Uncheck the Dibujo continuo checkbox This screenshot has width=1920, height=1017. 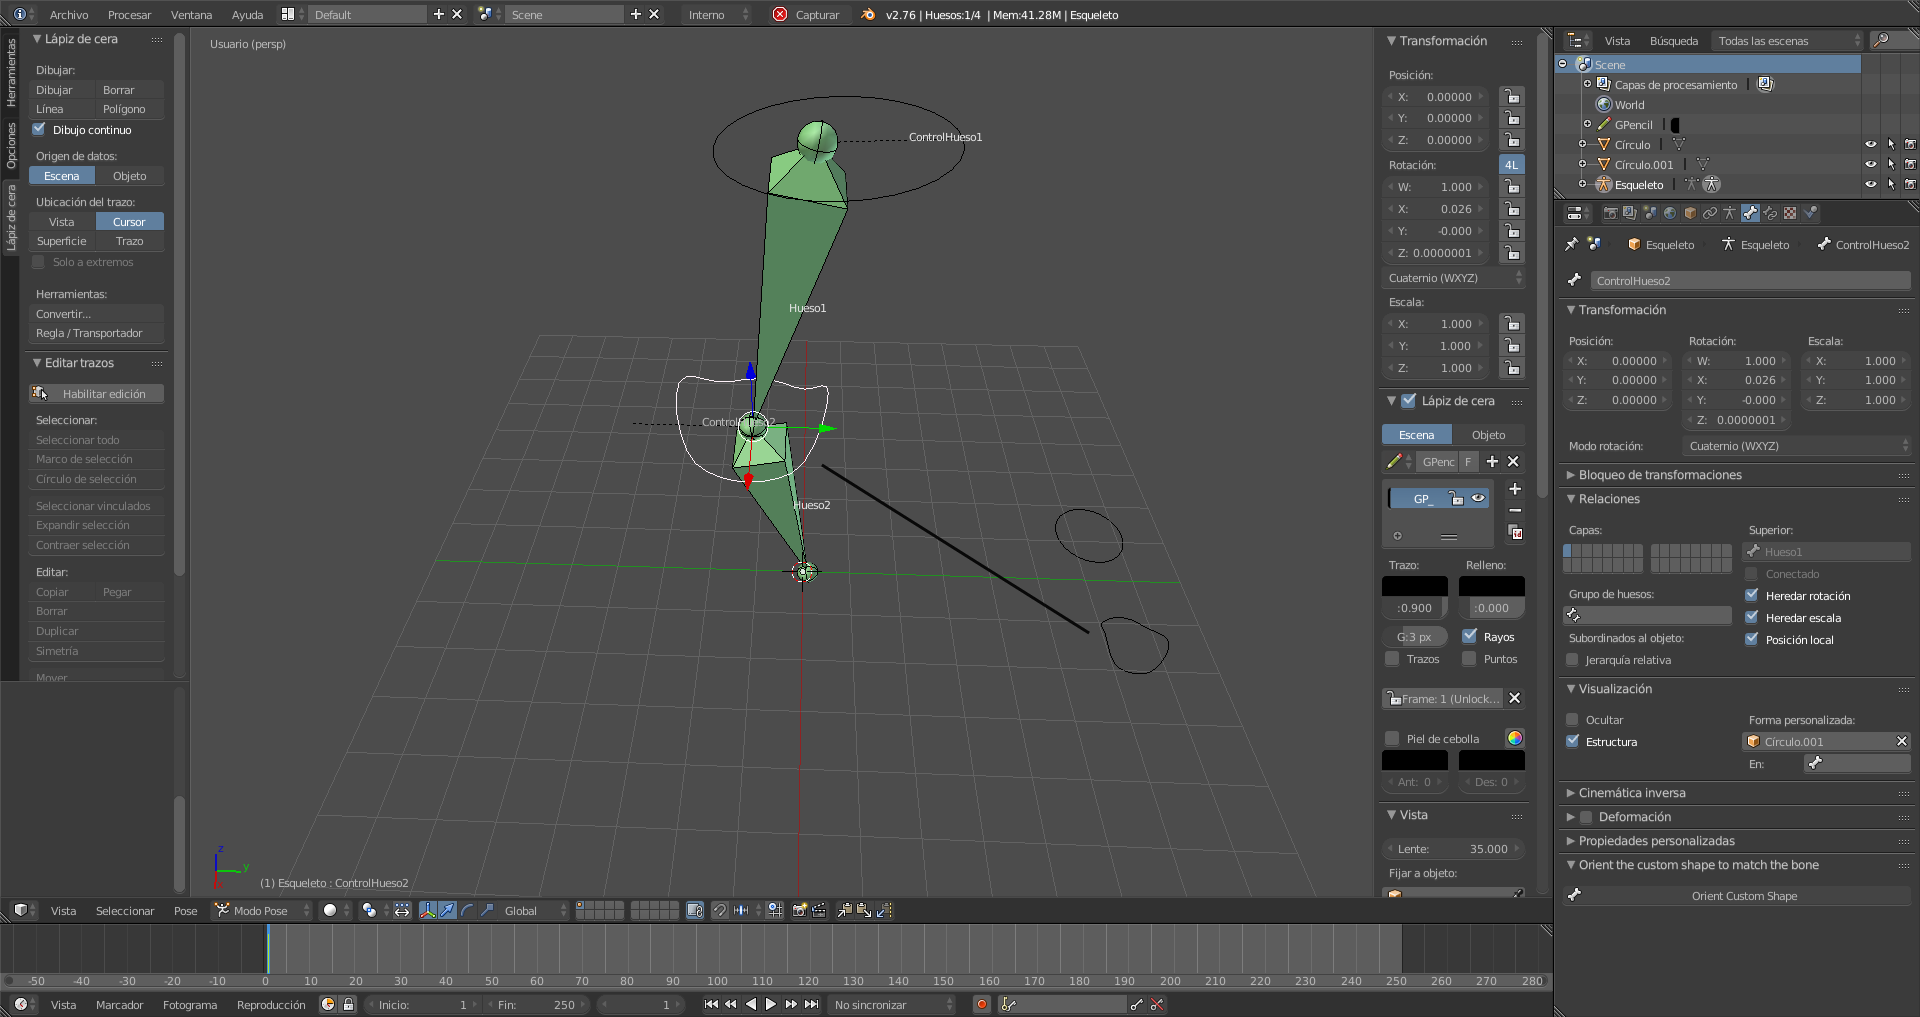(39, 130)
